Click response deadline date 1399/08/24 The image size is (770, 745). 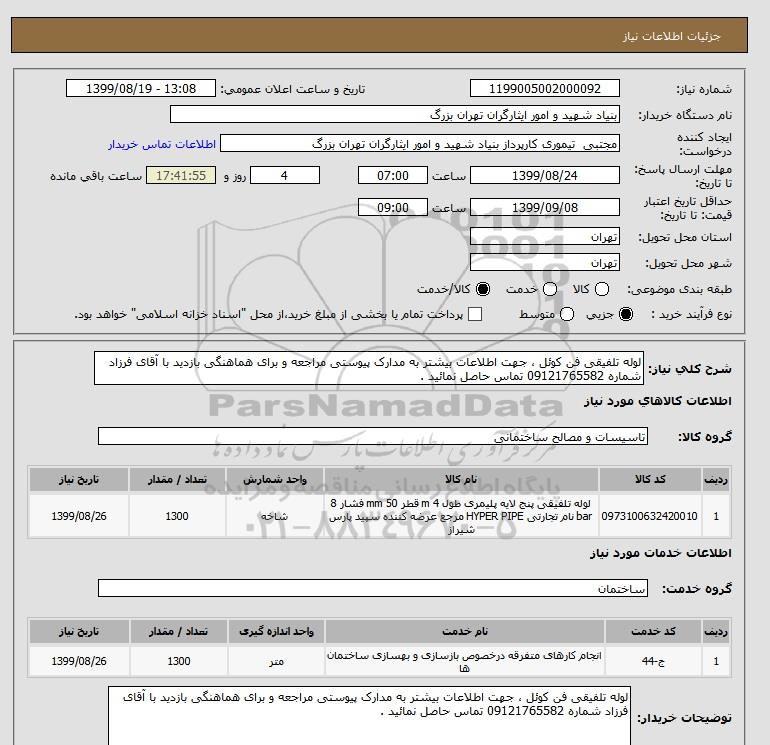tap(545, 175)
